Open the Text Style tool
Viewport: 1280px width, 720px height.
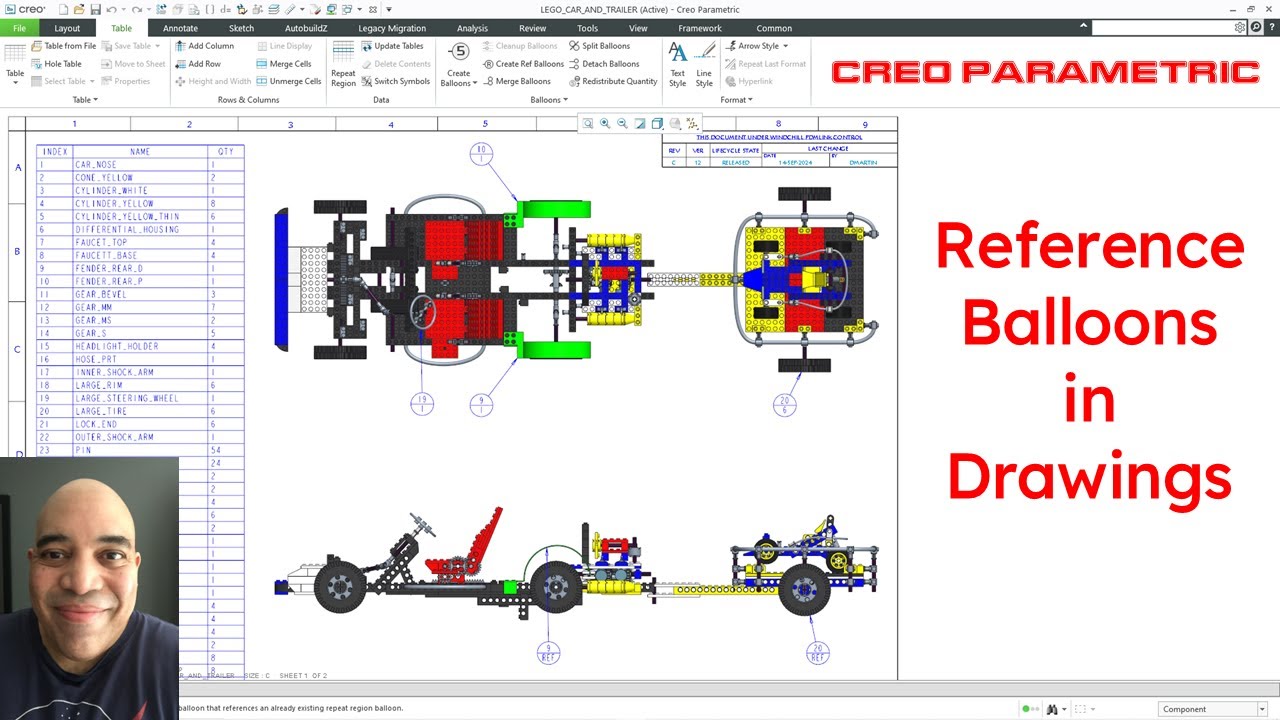677,64
